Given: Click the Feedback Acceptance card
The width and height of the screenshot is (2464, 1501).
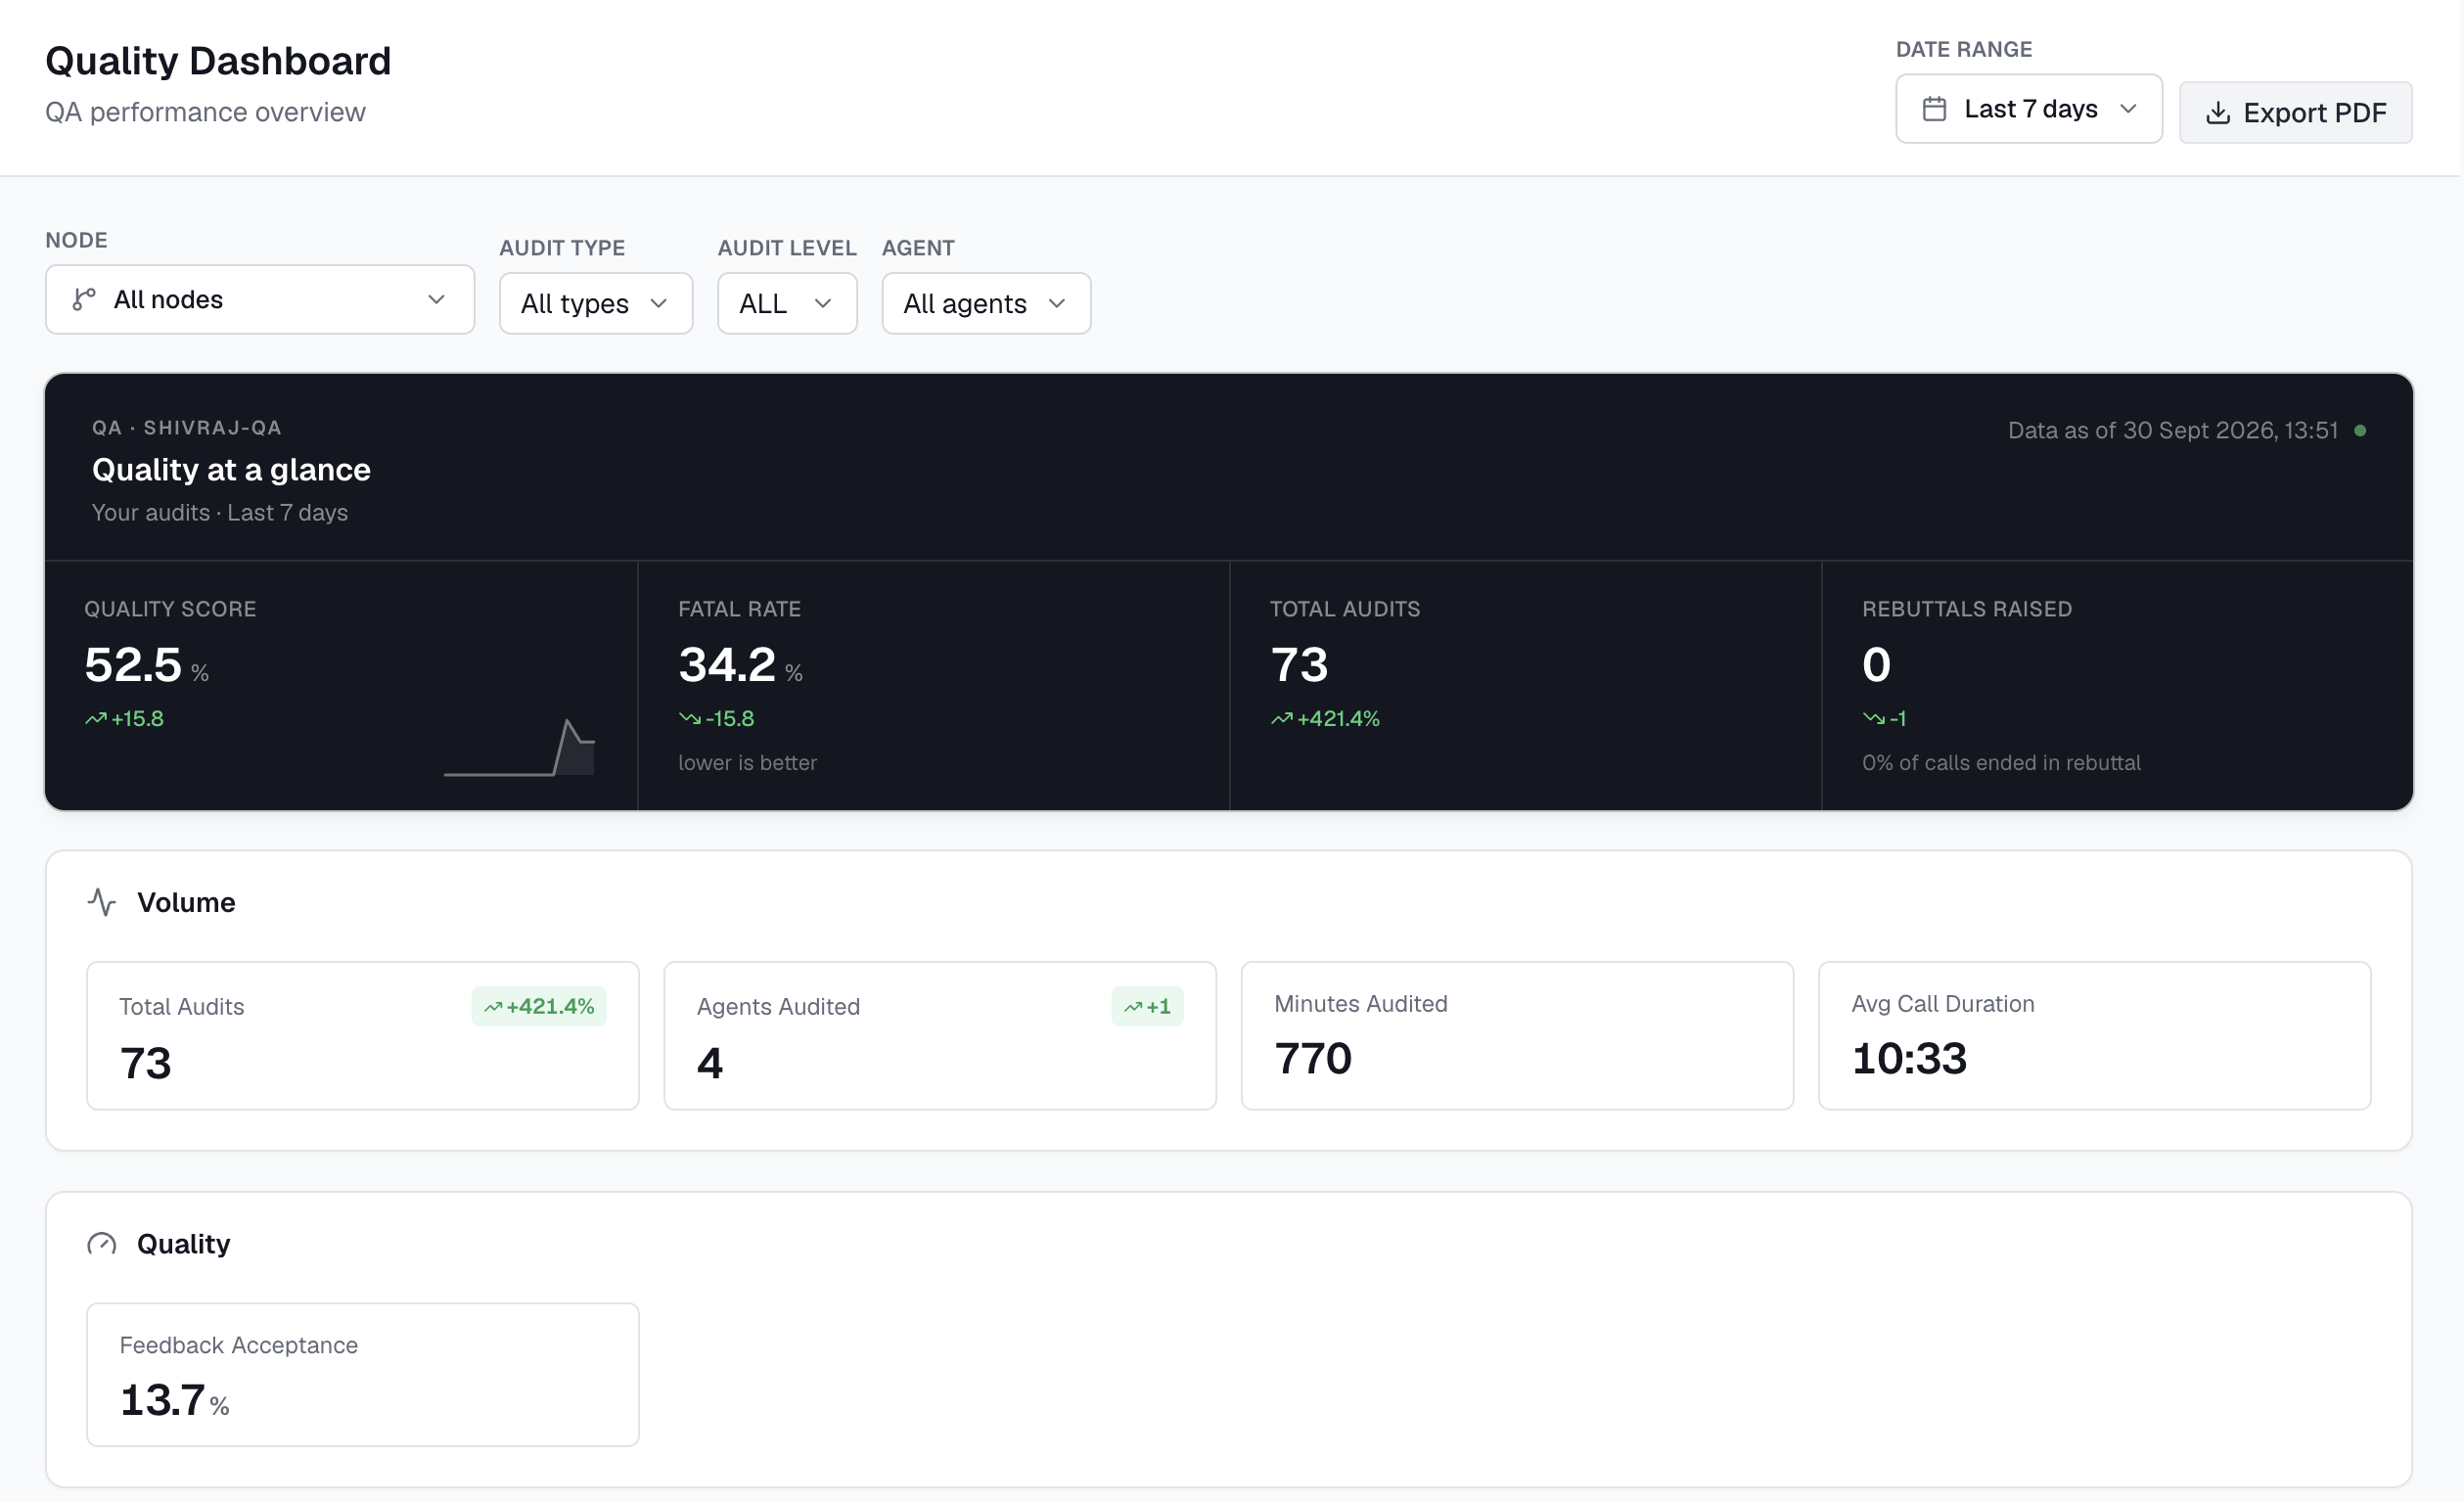Looking at the screenshot, I should (x=362, y=1374).
